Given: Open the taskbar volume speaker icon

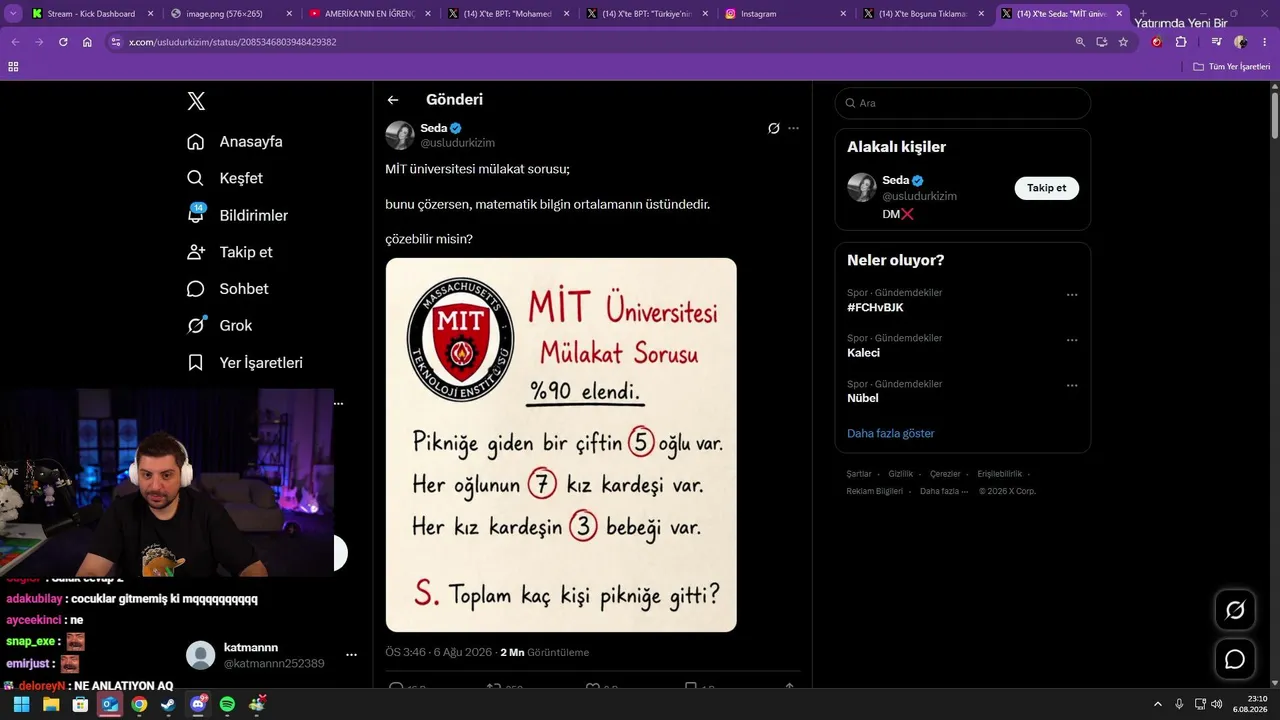Looking at the screenshot, I should [x=1216, y=704].
